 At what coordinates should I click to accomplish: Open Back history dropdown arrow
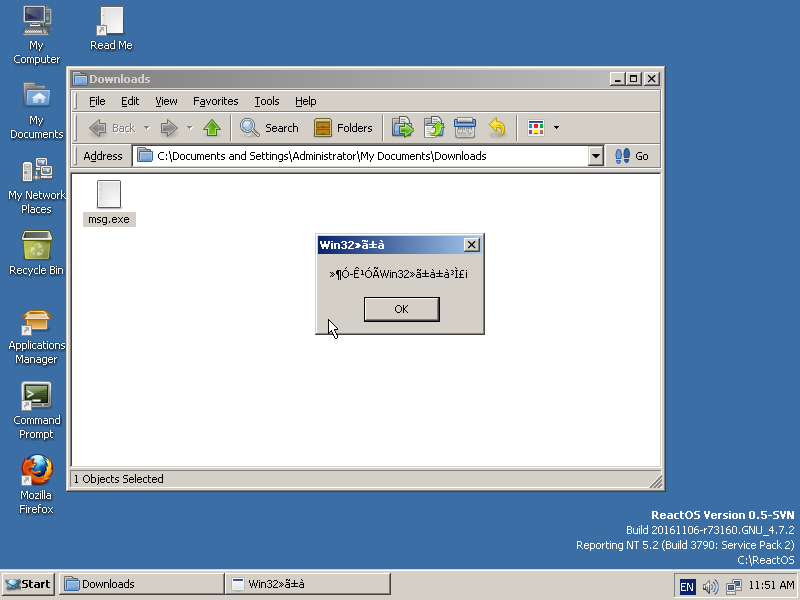click(x=146, y=128)
